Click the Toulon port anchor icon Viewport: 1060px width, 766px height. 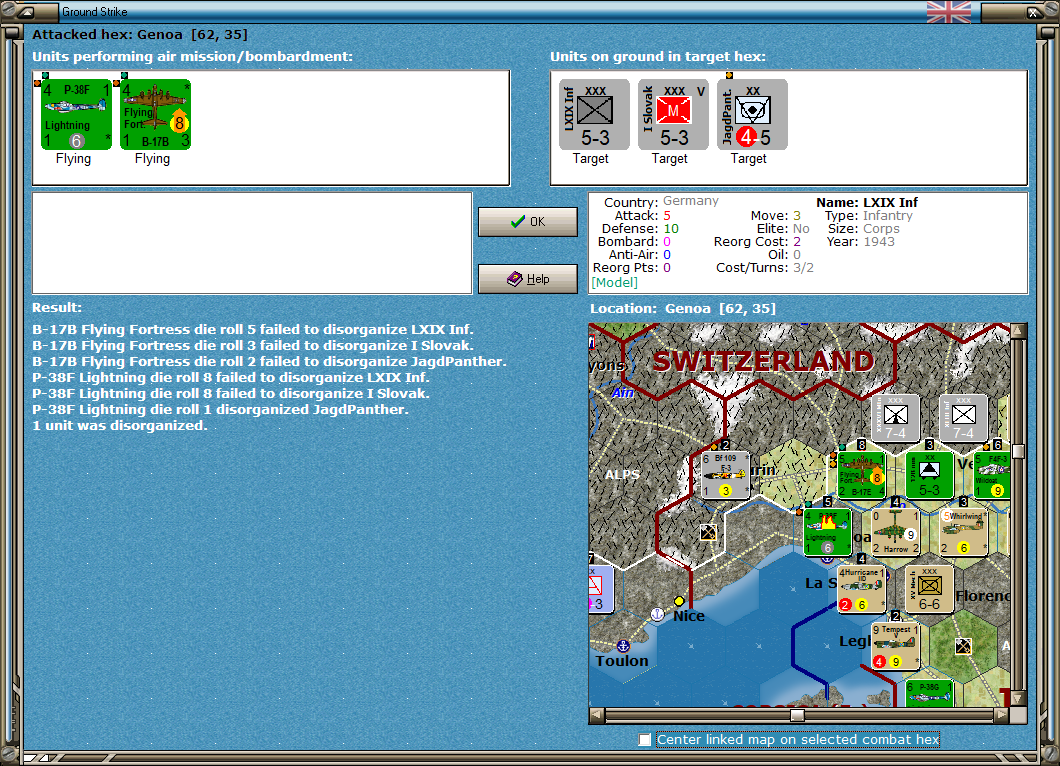click(x=623, y=646)
